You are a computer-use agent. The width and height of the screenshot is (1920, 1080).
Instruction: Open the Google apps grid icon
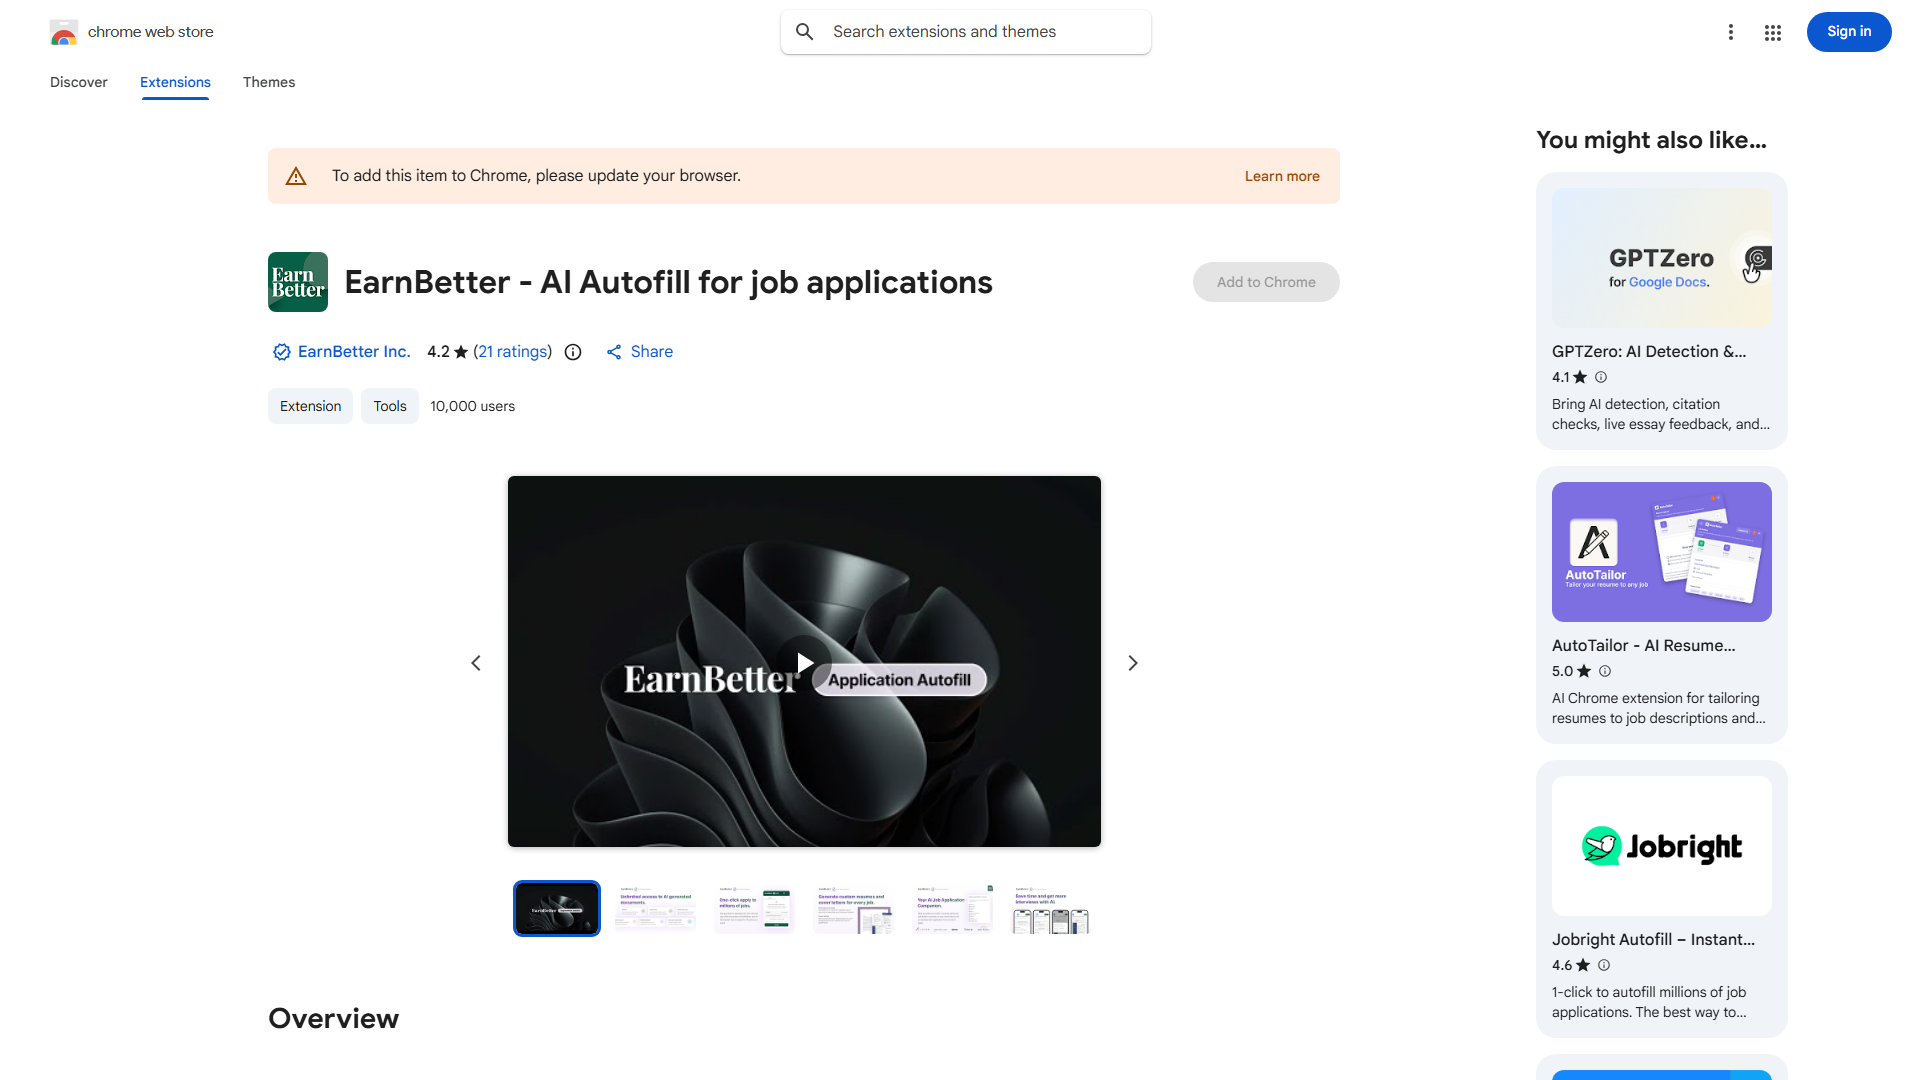click(1773, 33)
